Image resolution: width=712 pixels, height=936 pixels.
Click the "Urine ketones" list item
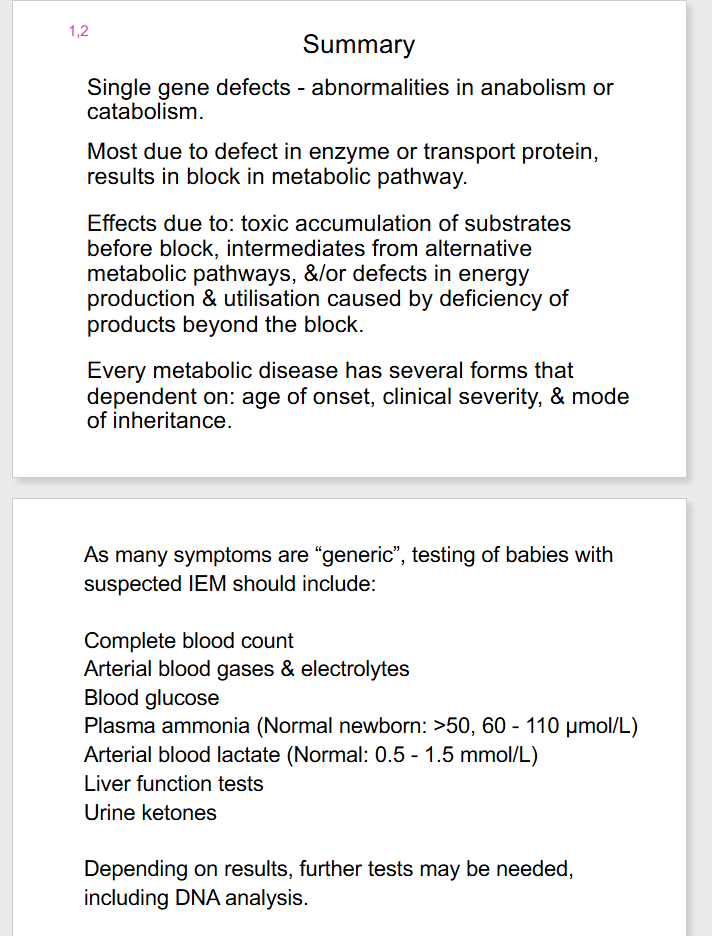click(150, 813)
